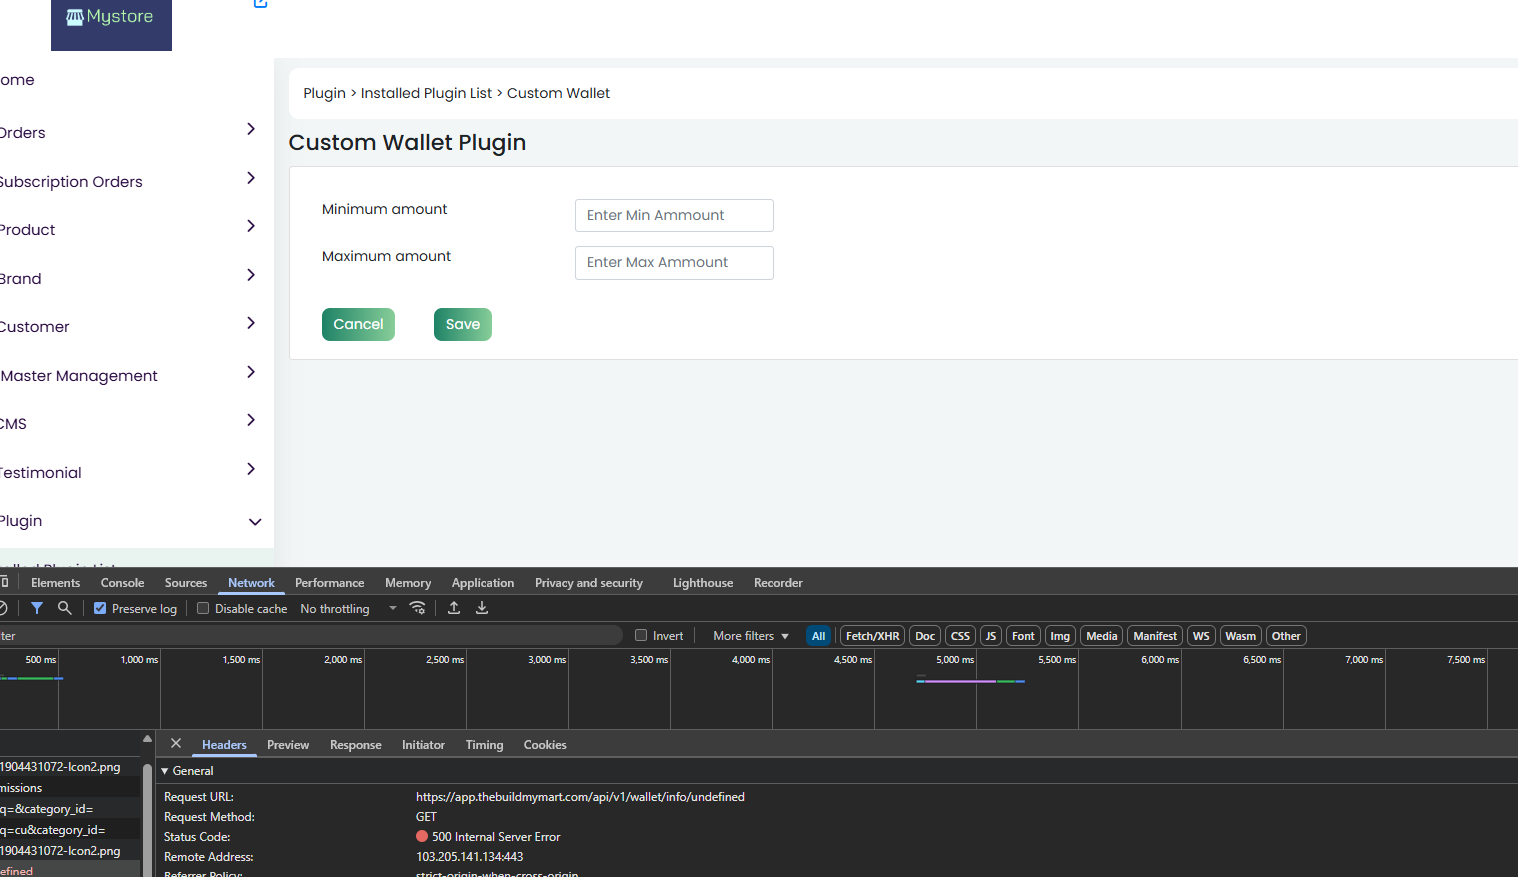Viewport: 1518px width, 877px height.
Task: Close the request details panel
Action: pyautogui.click(x=176, y=744)
